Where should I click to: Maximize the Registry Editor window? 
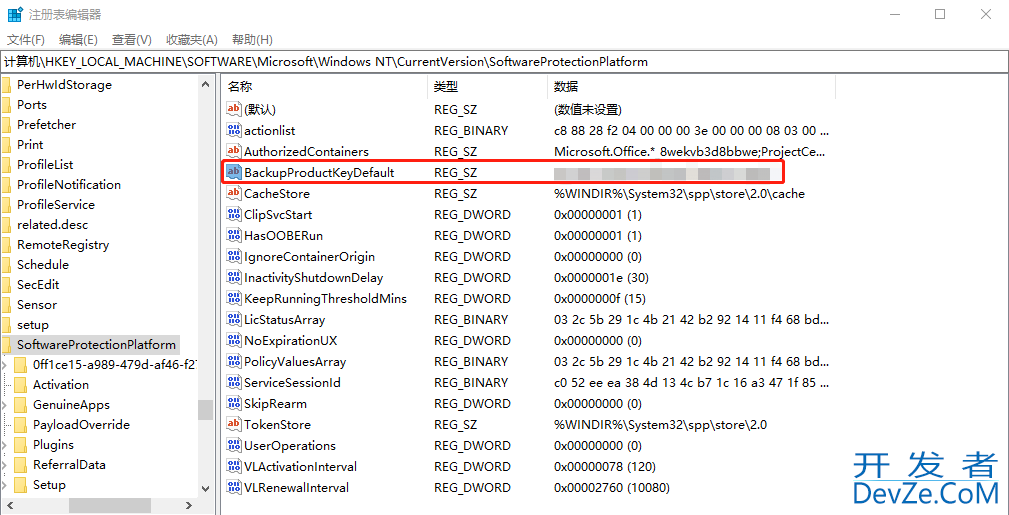click(940, 14)
